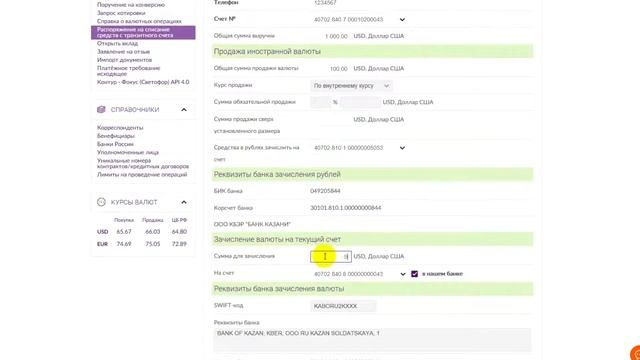Click the ООО КБЭР "Банк Казани" text
Viewport: 640px width, 360px height.
252,224
